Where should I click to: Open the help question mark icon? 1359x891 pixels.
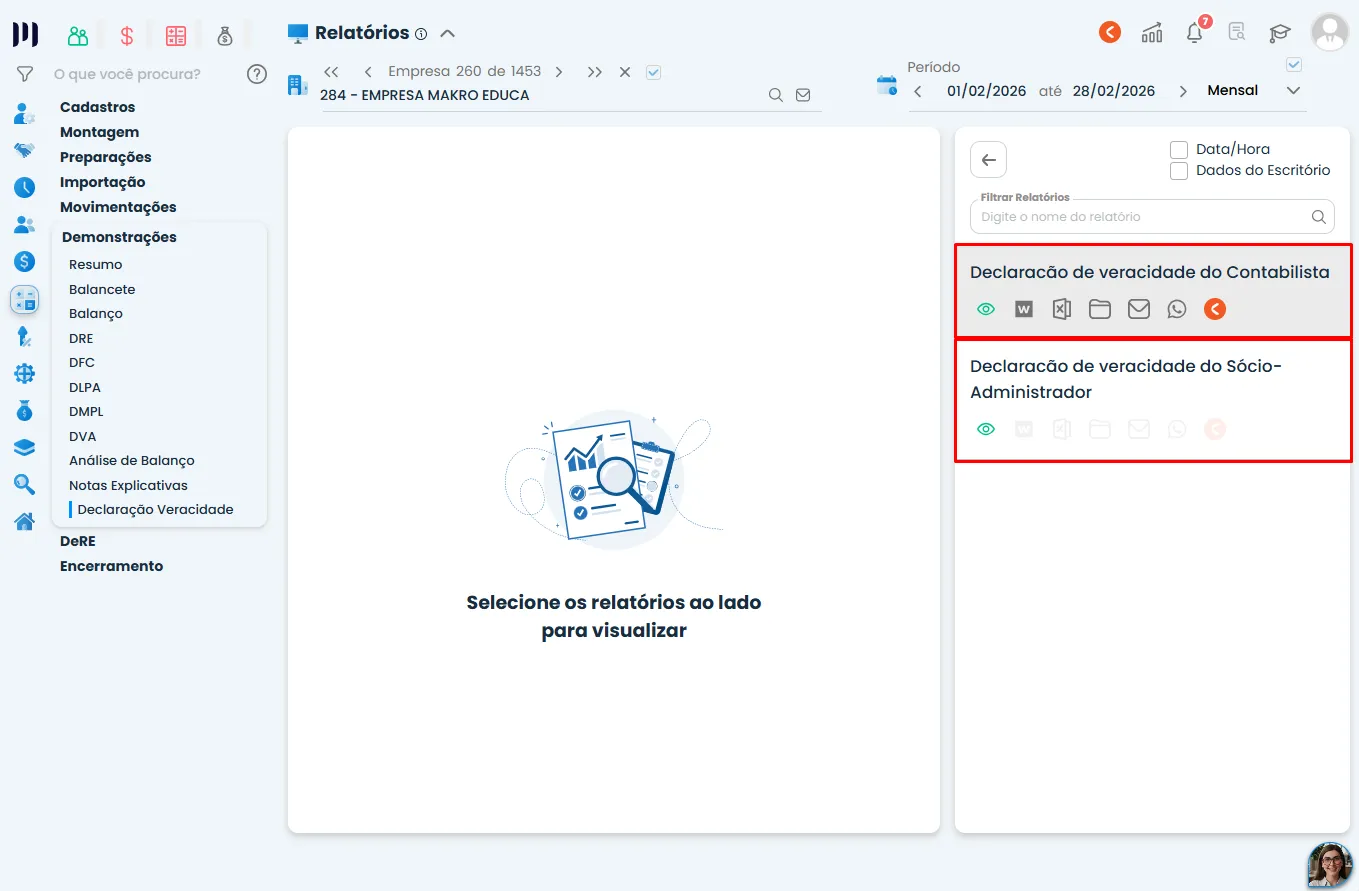coord(257,74)
